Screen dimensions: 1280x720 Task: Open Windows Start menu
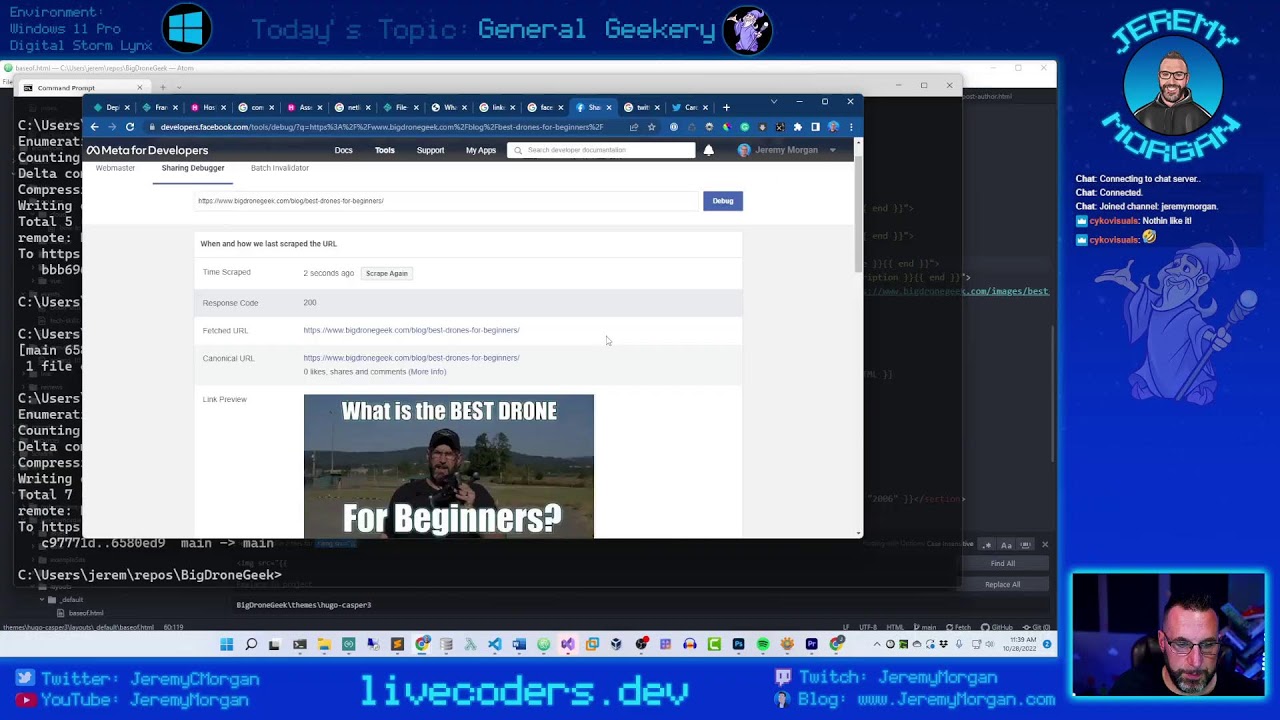click(x=227, y=644)
